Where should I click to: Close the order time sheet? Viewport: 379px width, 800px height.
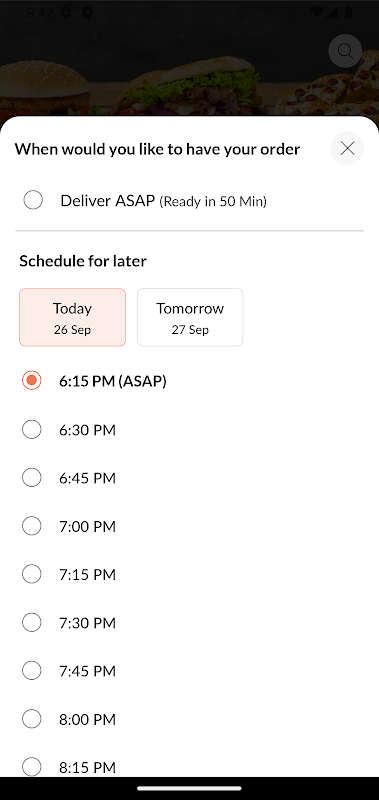click(347, 148)
